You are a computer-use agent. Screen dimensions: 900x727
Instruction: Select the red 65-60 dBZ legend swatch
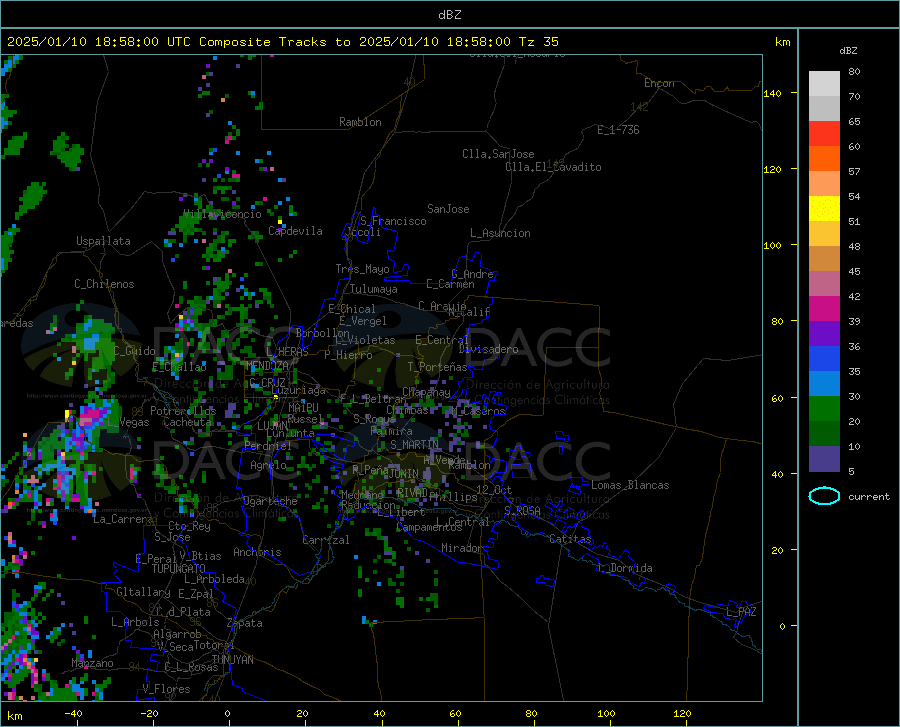click(824, 134)
